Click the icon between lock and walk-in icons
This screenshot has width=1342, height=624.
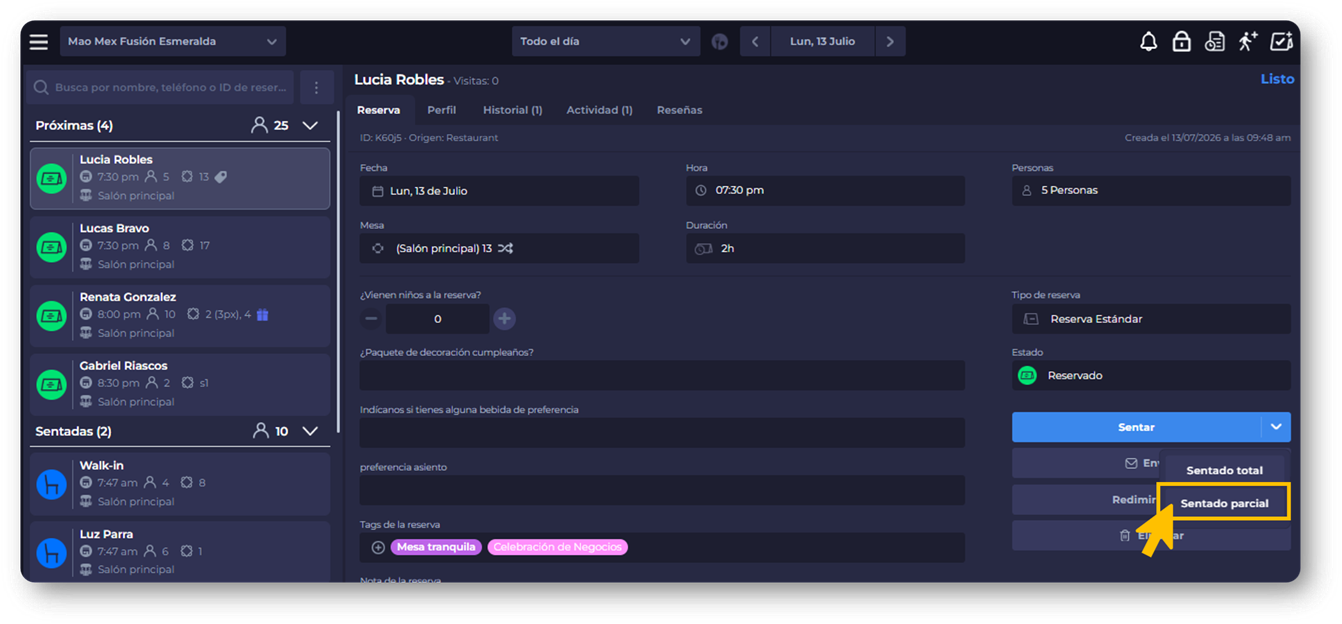click(1214, 42)
